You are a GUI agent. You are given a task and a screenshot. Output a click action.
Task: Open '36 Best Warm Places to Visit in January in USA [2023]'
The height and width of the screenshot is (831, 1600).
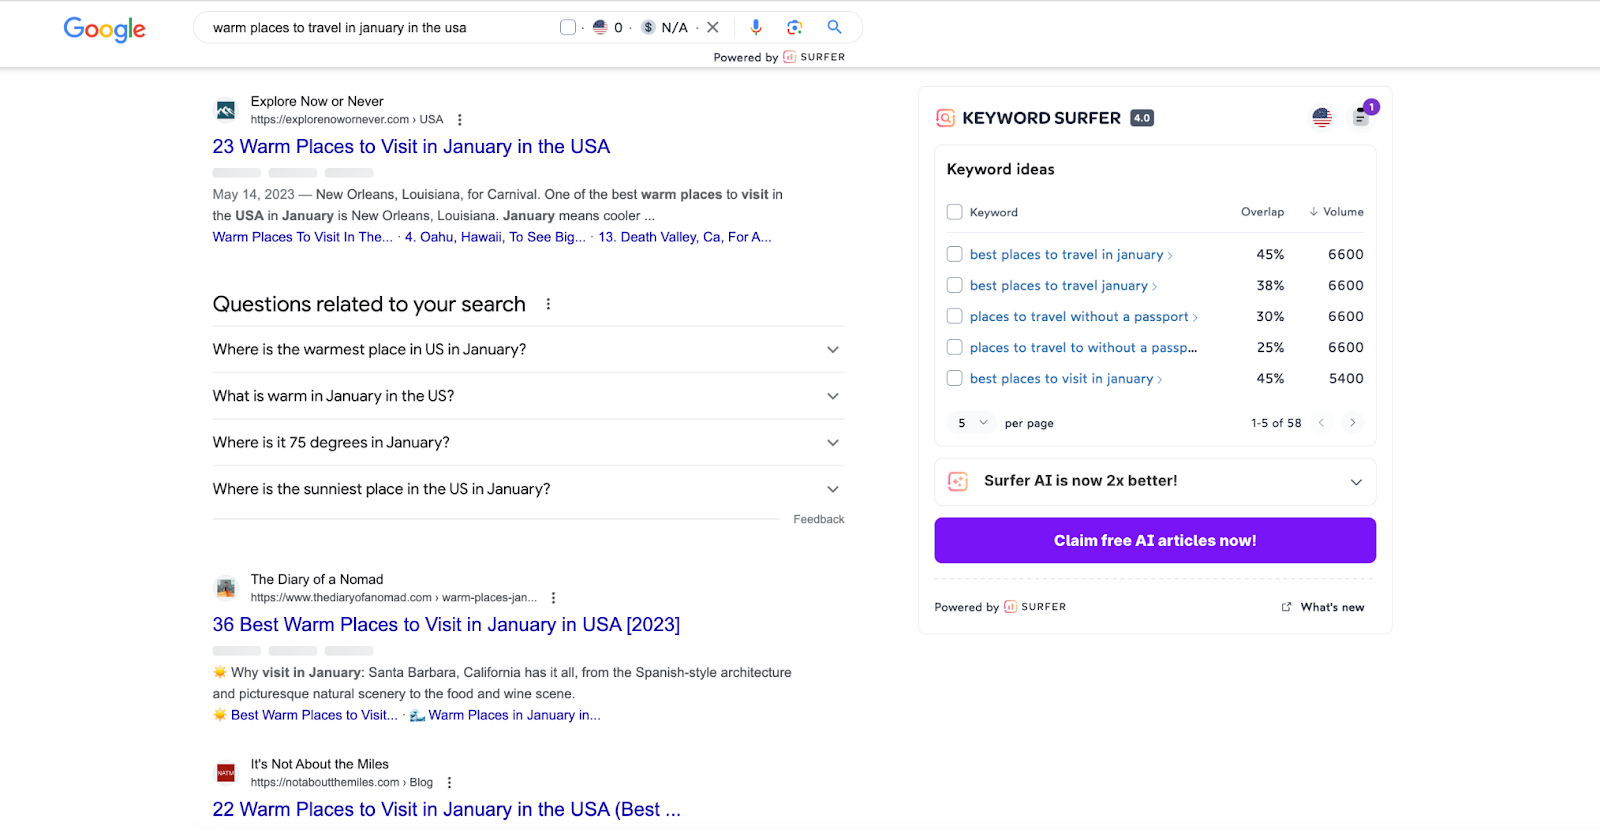coord(446,625)
